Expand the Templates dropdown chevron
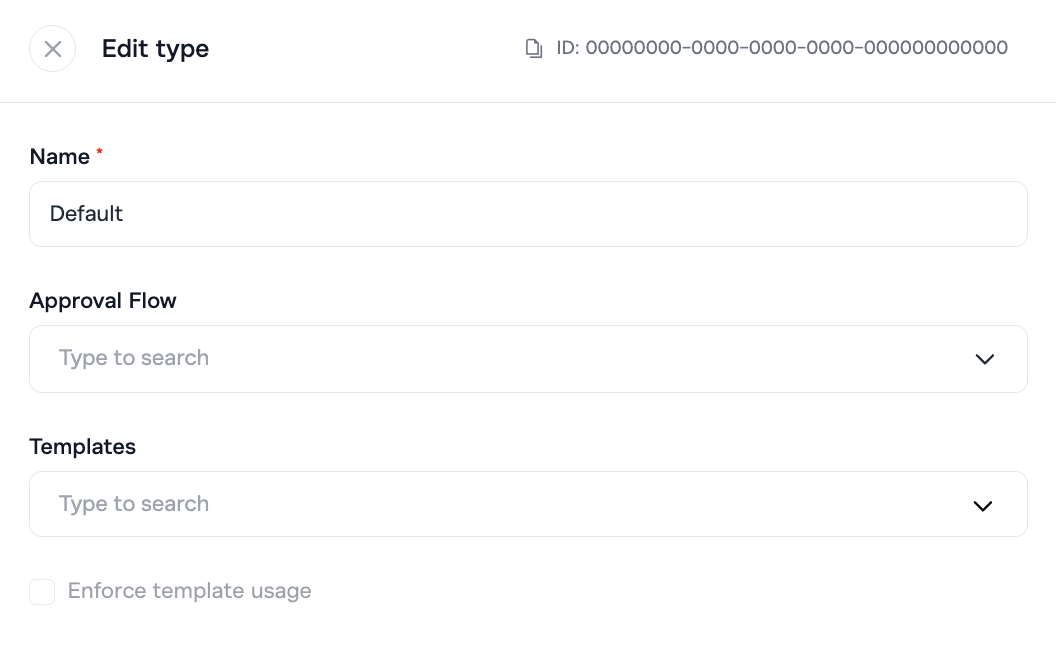Image resolution: width=1056 pixels, height=654 pixels. pos(983,505)
